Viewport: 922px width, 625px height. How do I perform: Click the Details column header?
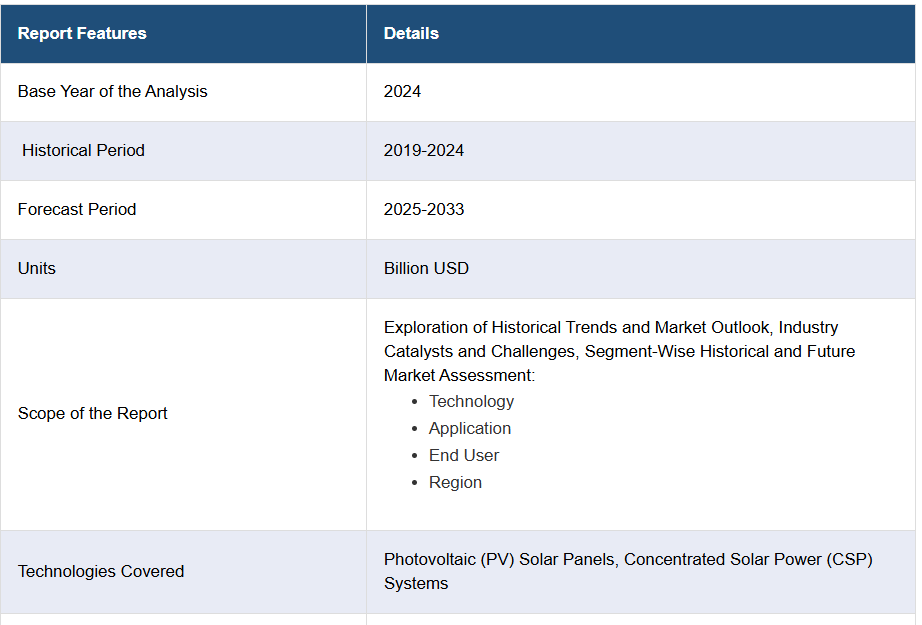click(411, 33)
